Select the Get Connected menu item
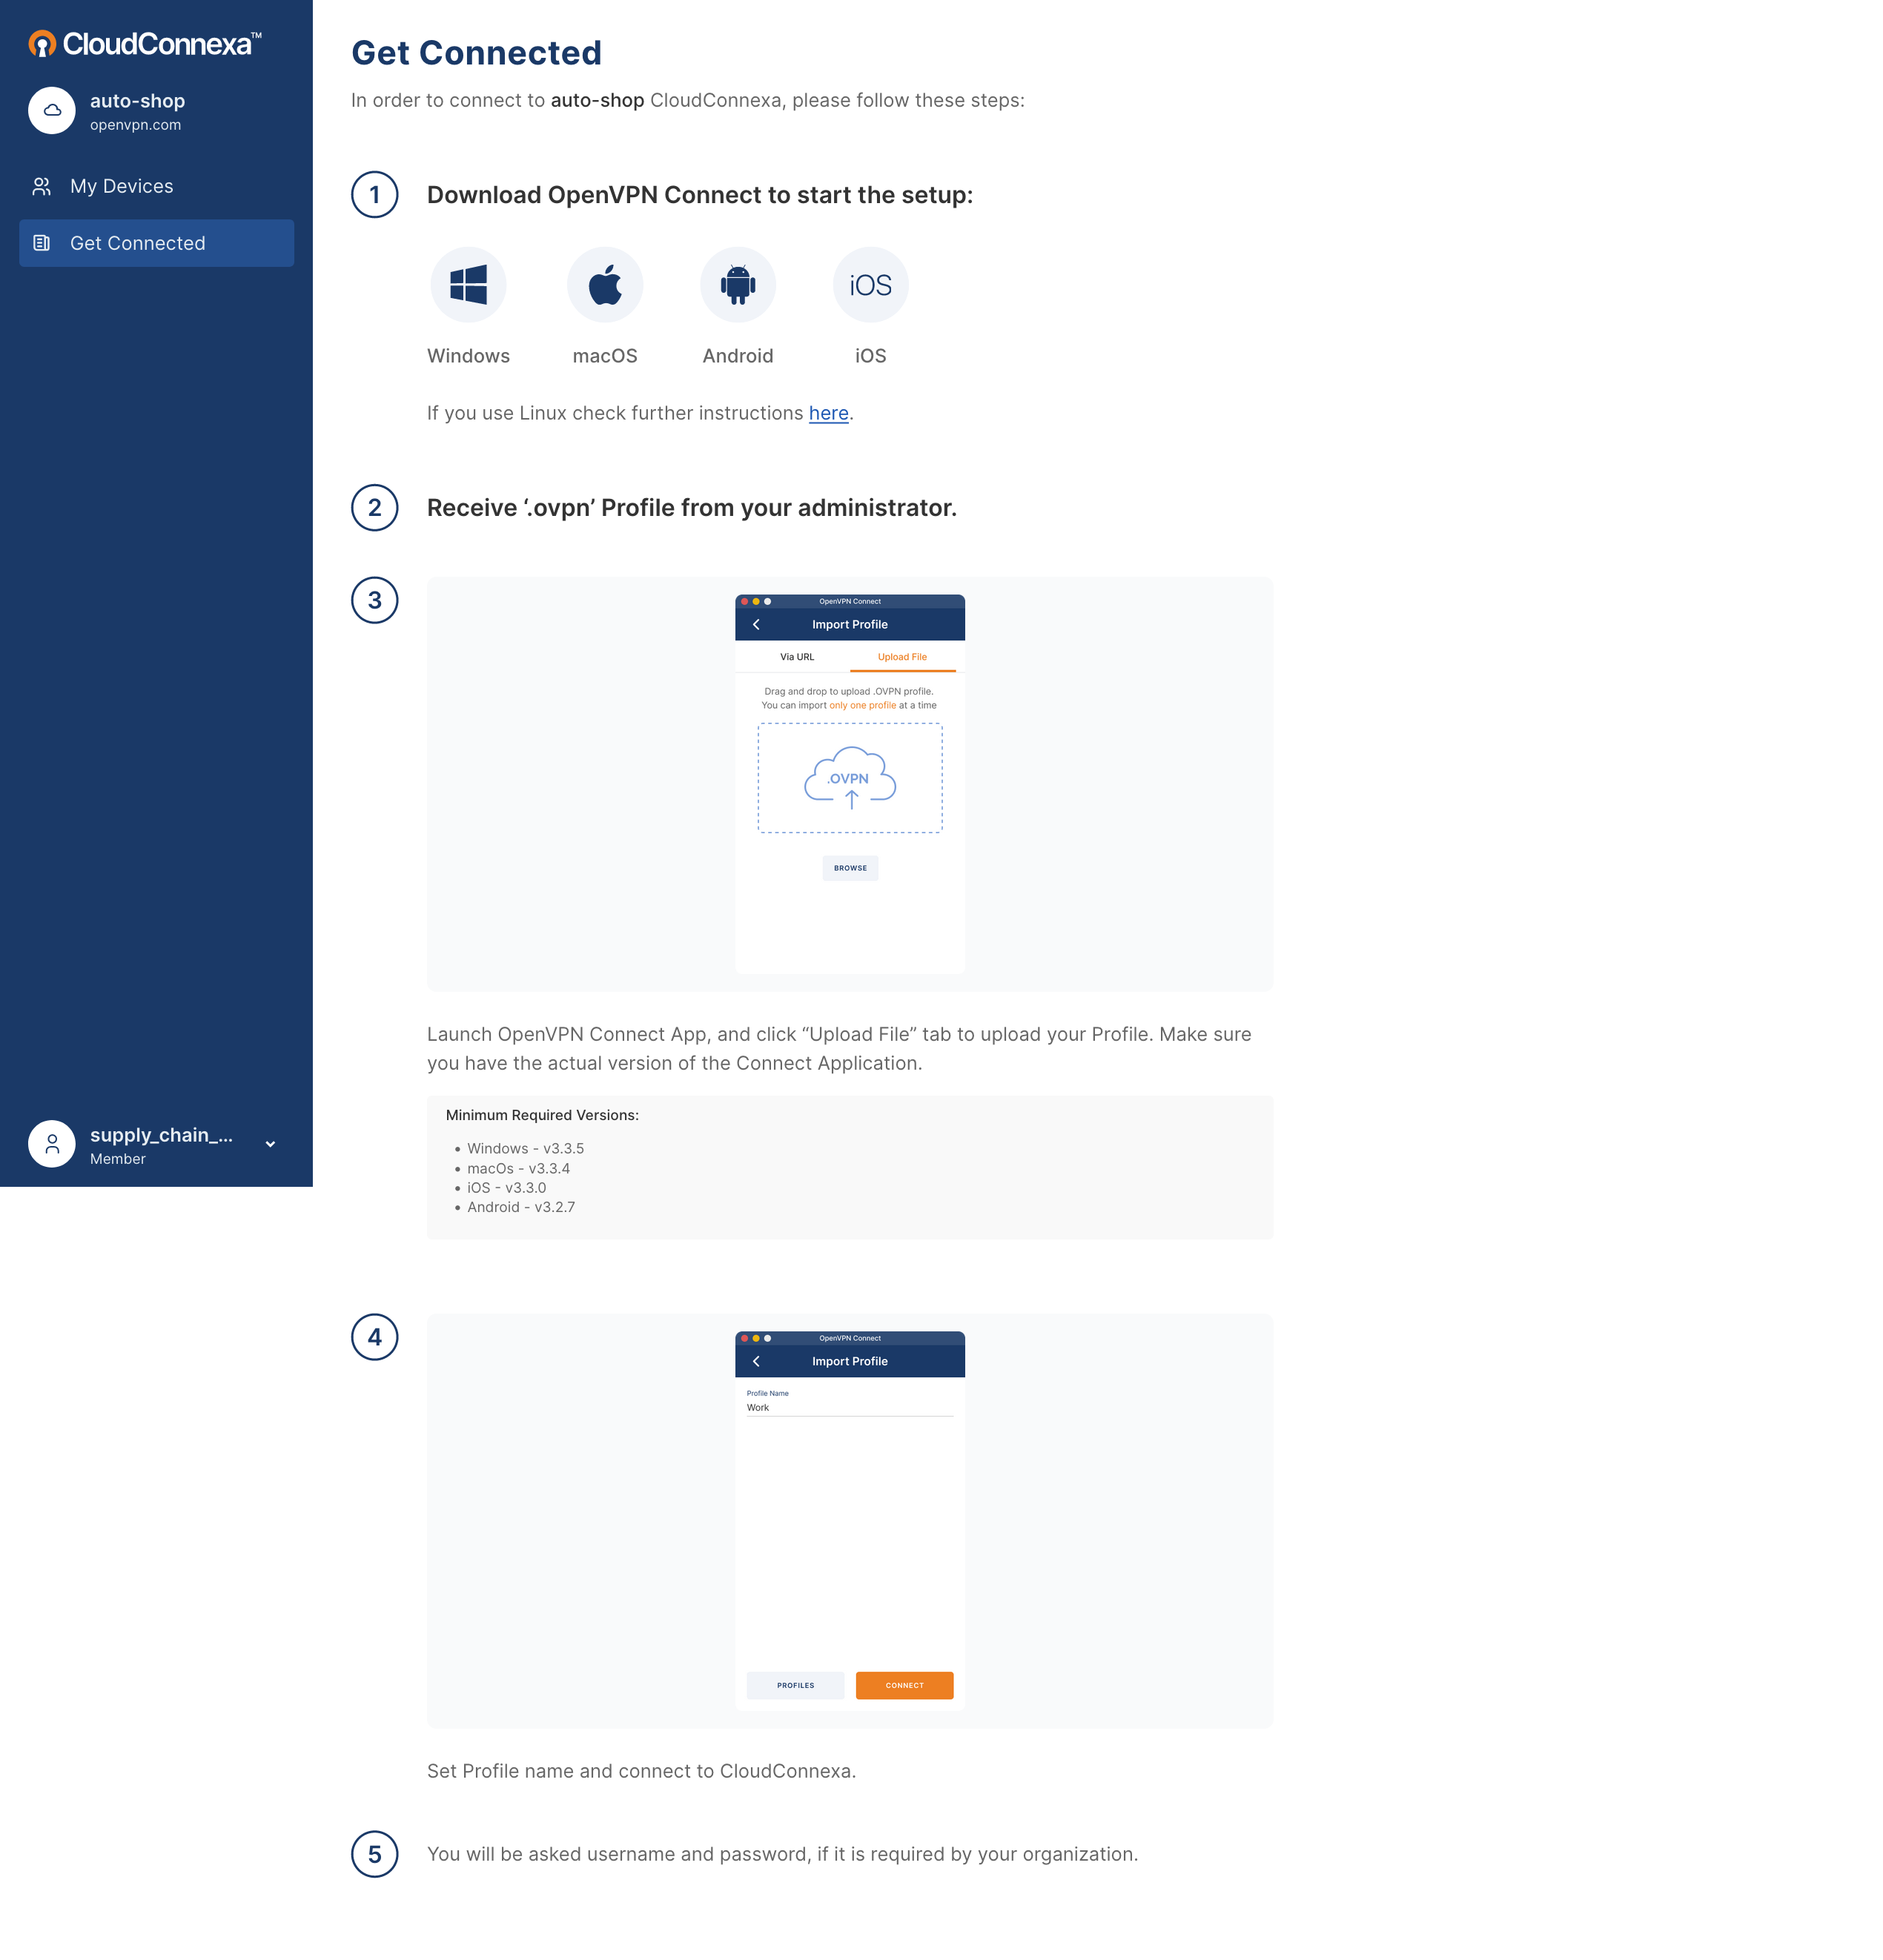This screenshot has height=1960, width=1883. pyautogui.click(x=156, y=242)
